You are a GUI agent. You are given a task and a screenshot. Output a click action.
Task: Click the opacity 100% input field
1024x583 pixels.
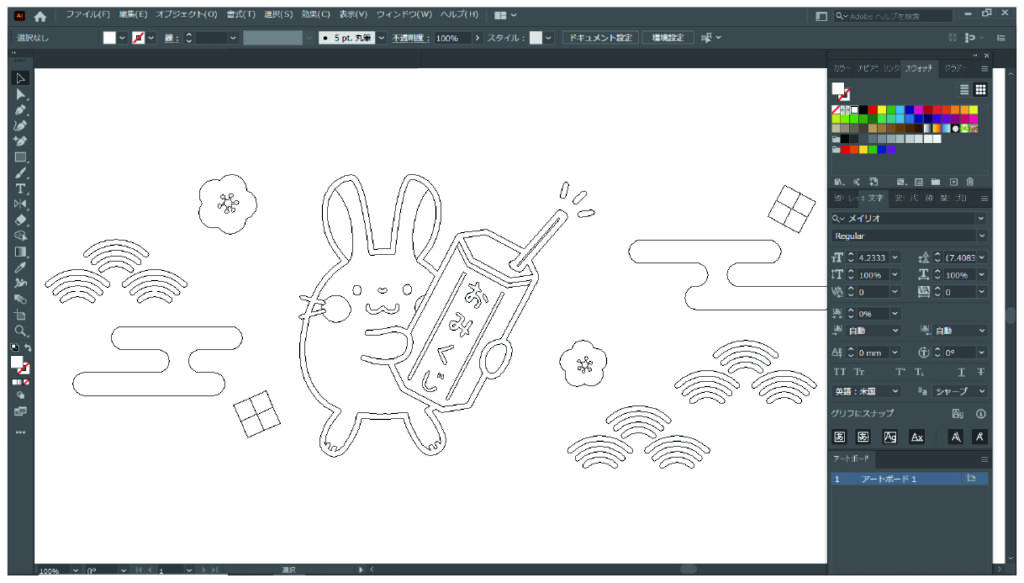(x=452, y=38)
